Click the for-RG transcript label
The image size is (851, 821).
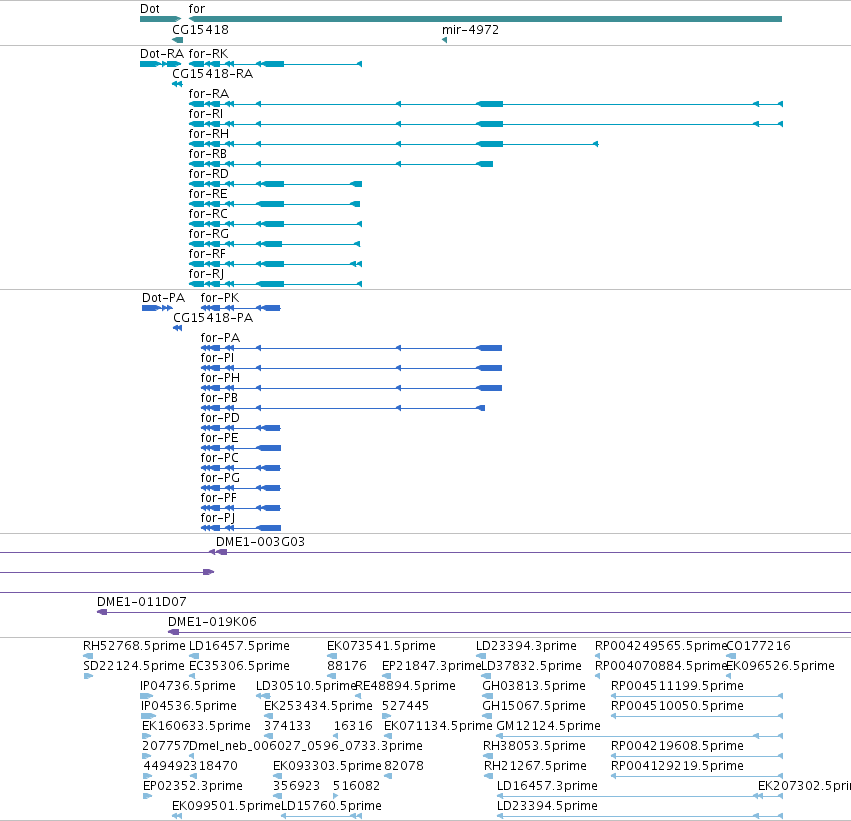209,234
